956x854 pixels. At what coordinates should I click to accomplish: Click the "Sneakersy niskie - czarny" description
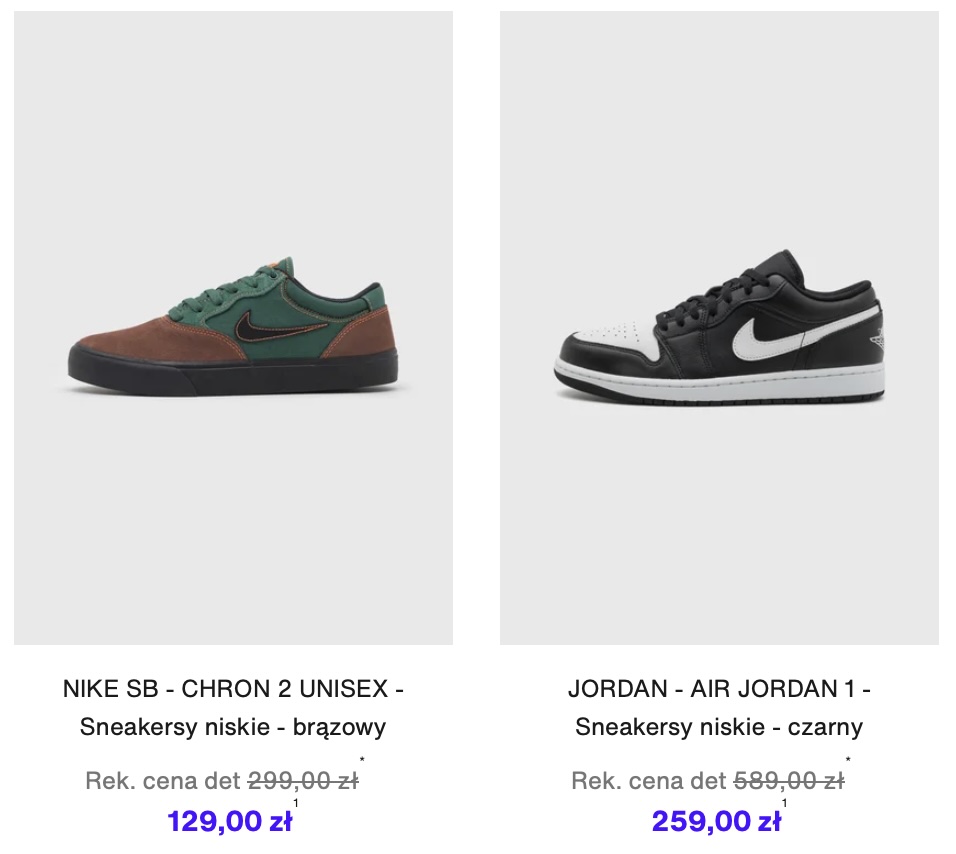pyautogui.click(x=719, y=727)
